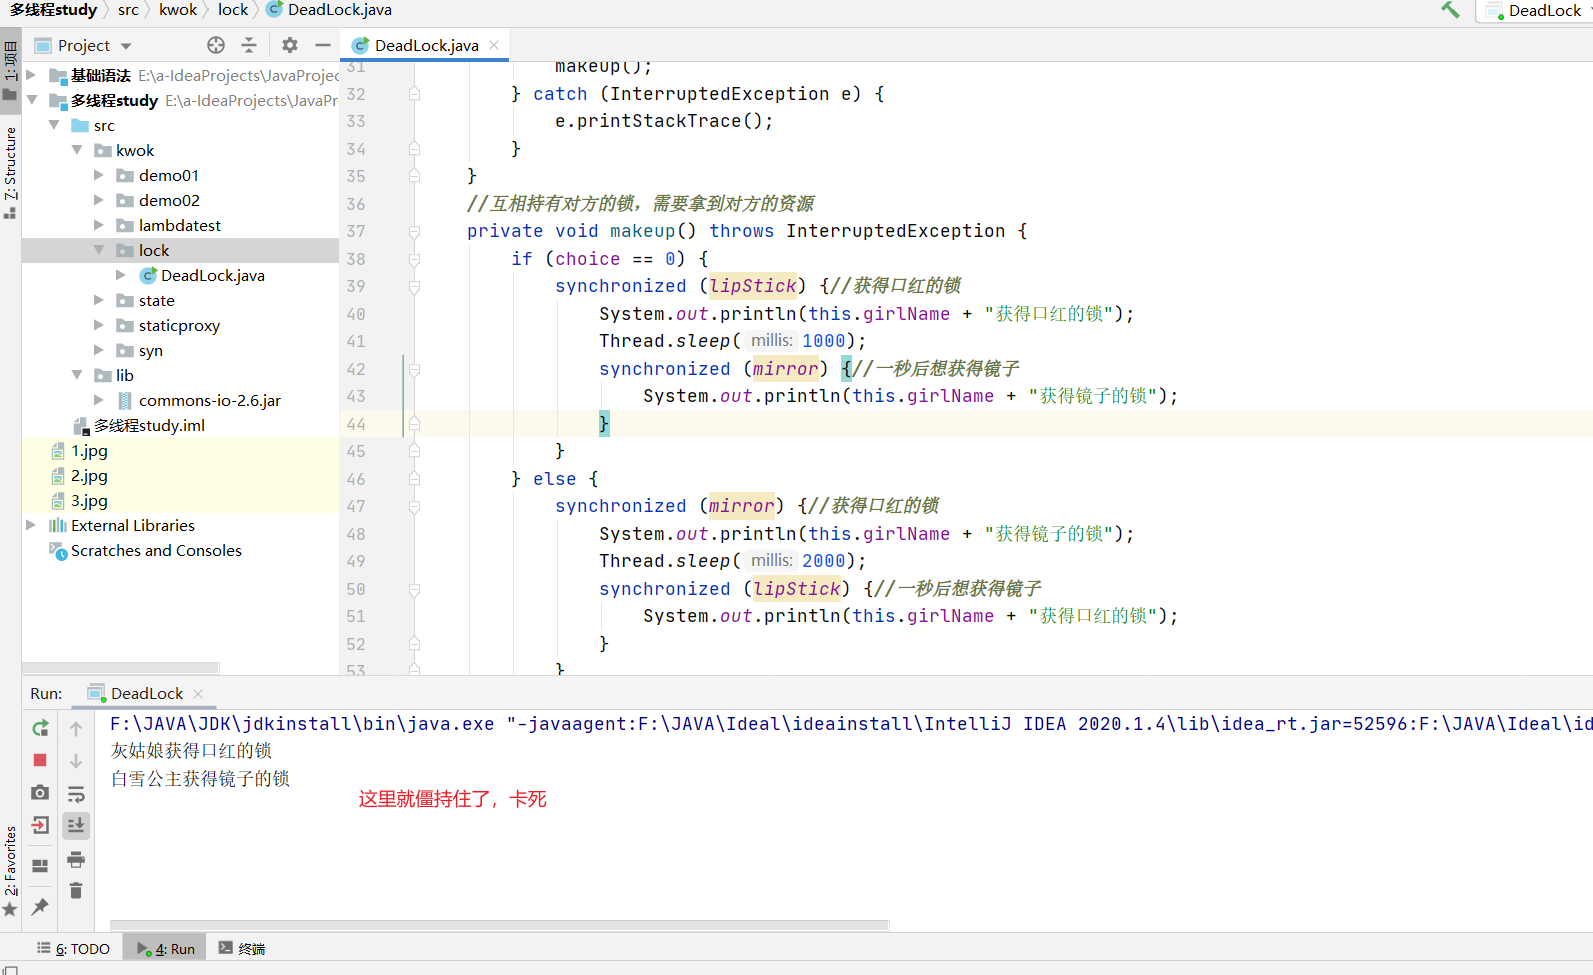1593x975 pixels.
Task: Select commons-io-2.6.jar library
Action: [209, 400]
